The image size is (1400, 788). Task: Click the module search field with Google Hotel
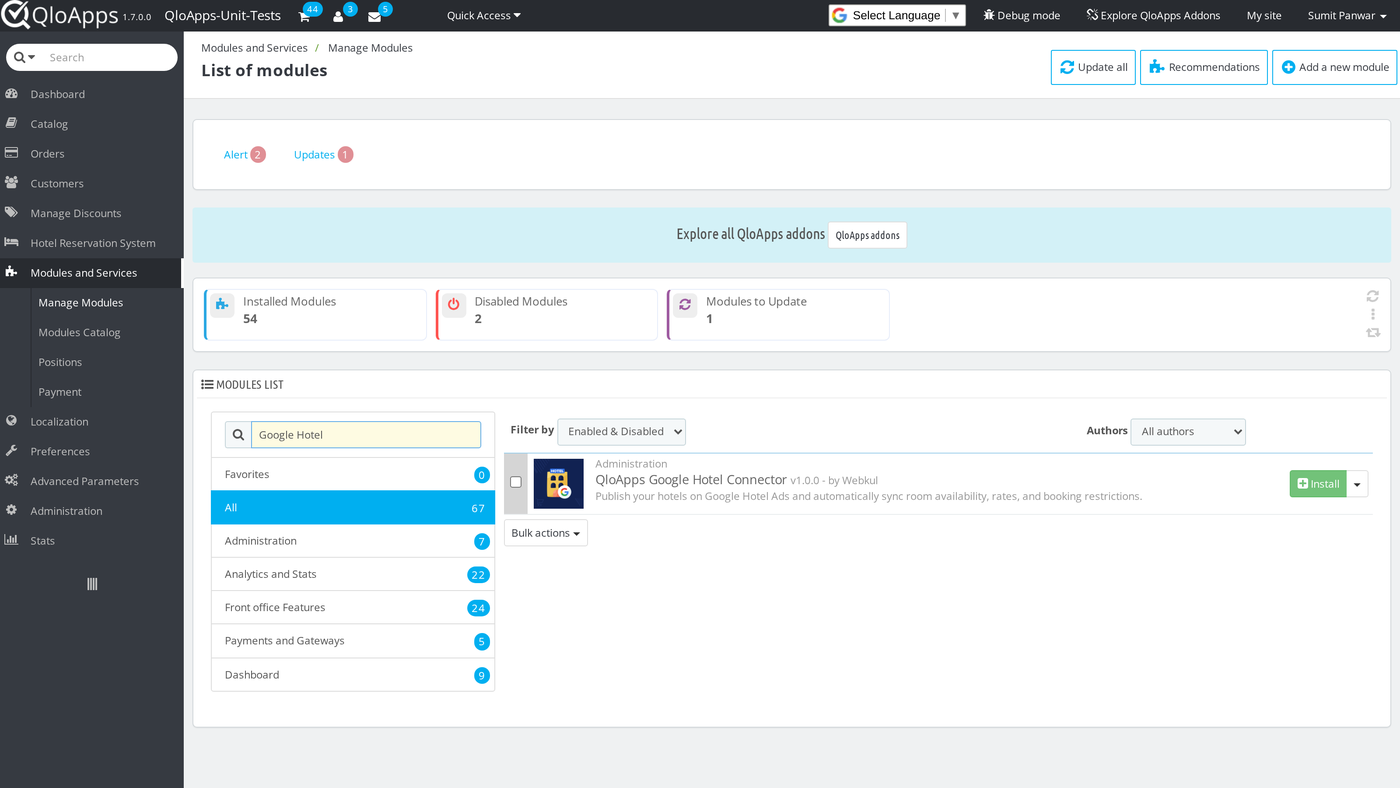[x=366, y=435]
